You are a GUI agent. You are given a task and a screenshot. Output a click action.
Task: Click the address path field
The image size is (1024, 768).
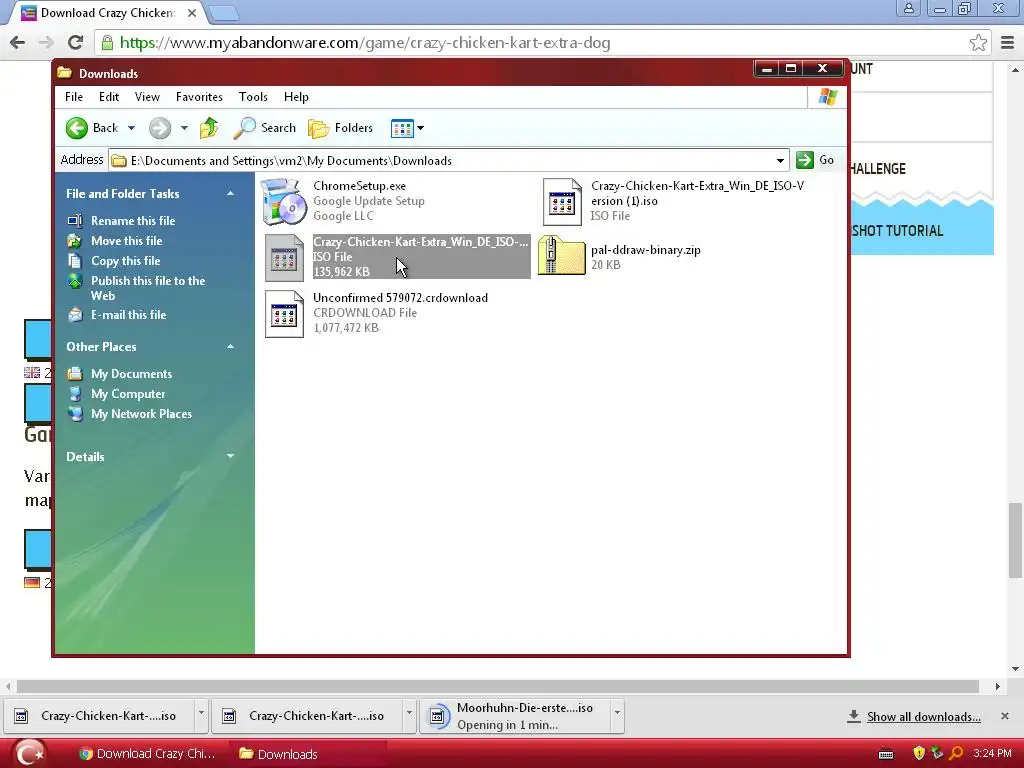click(x=448, y=161)
